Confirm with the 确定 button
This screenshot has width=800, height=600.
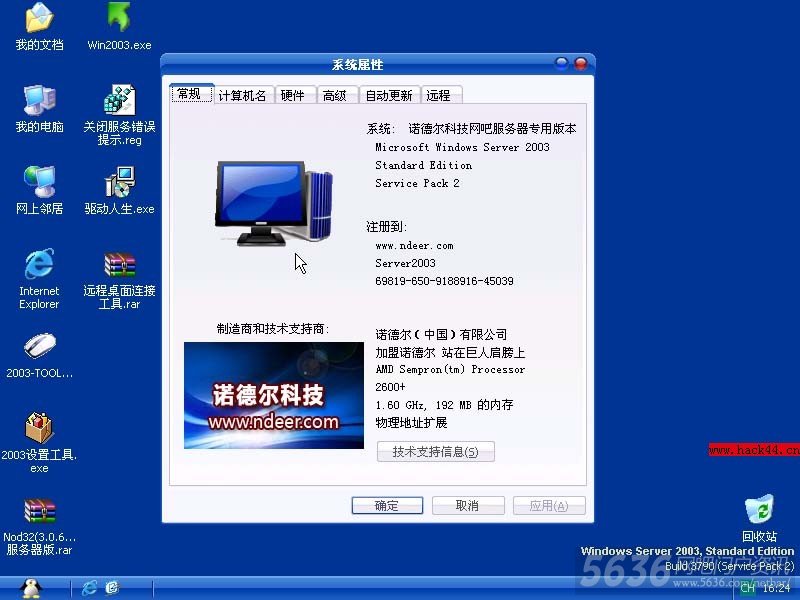coord(387,506)
